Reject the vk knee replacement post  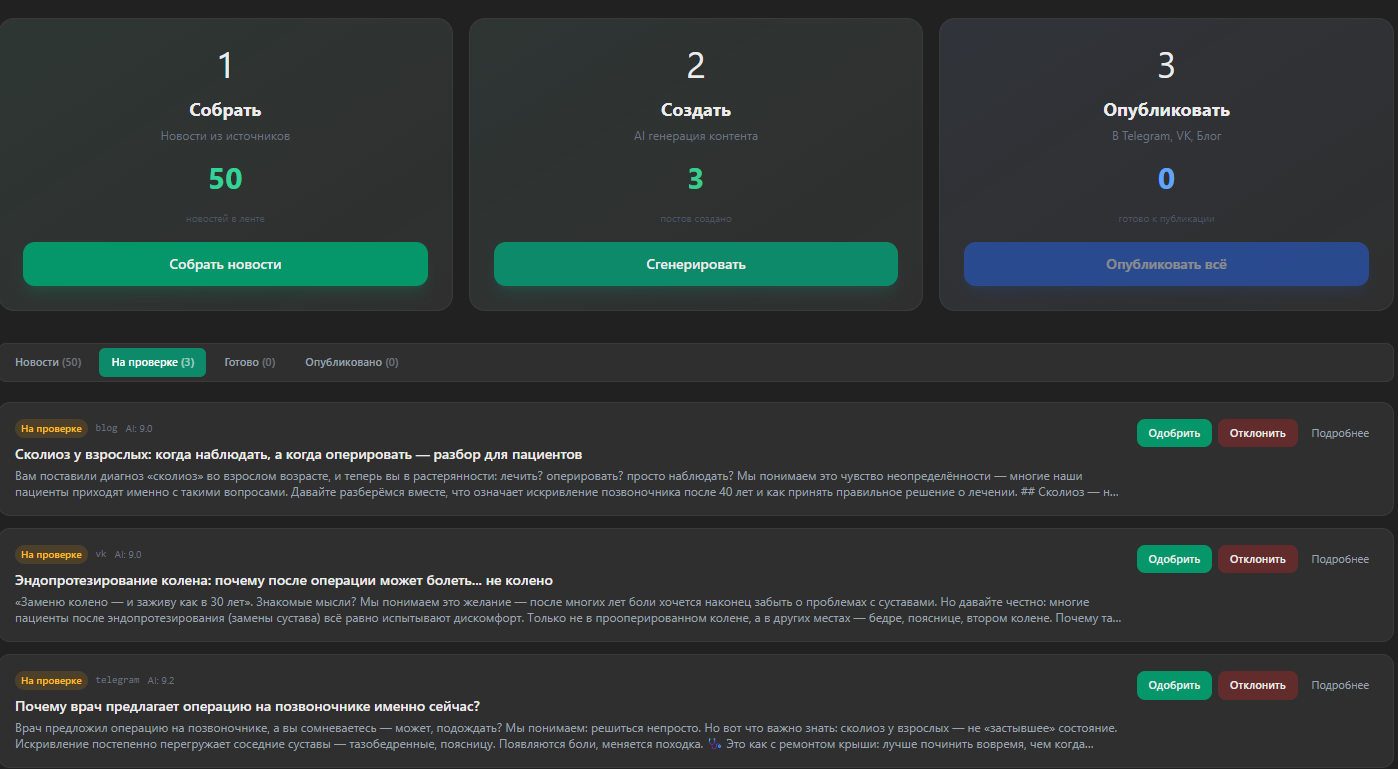[x=1257, y=559]
